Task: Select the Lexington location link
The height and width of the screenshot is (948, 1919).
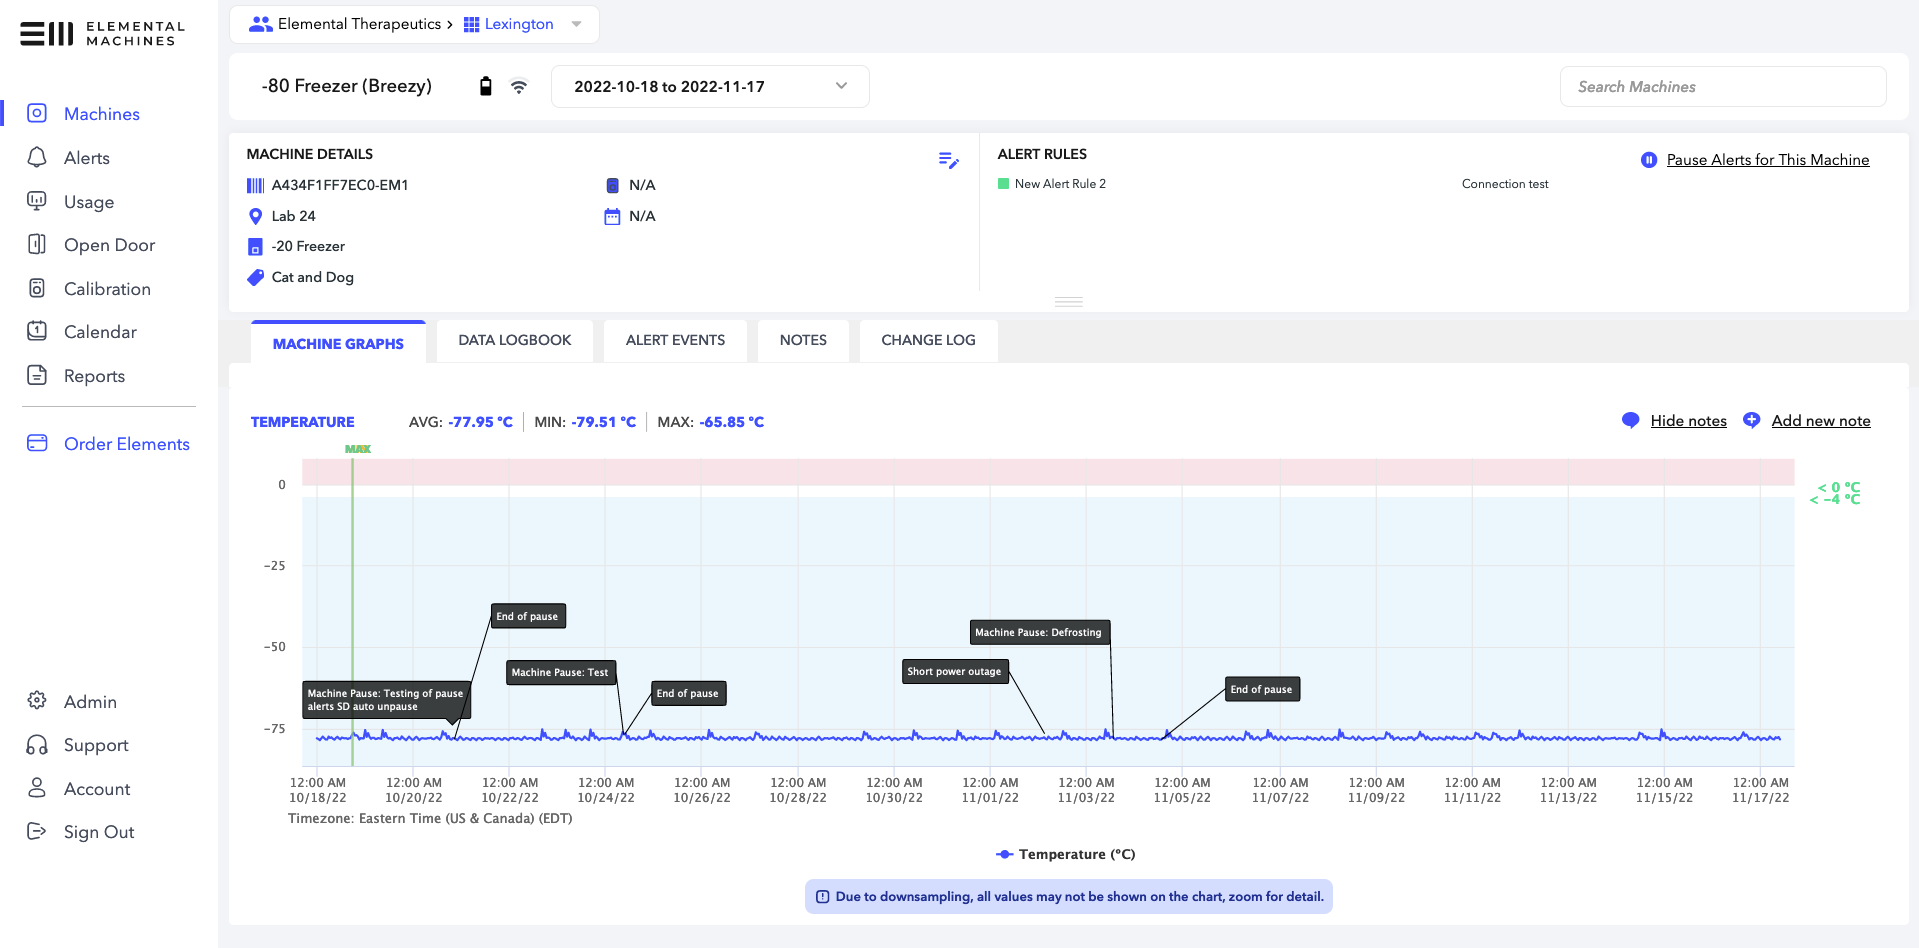Action: (x=519, y=24)
